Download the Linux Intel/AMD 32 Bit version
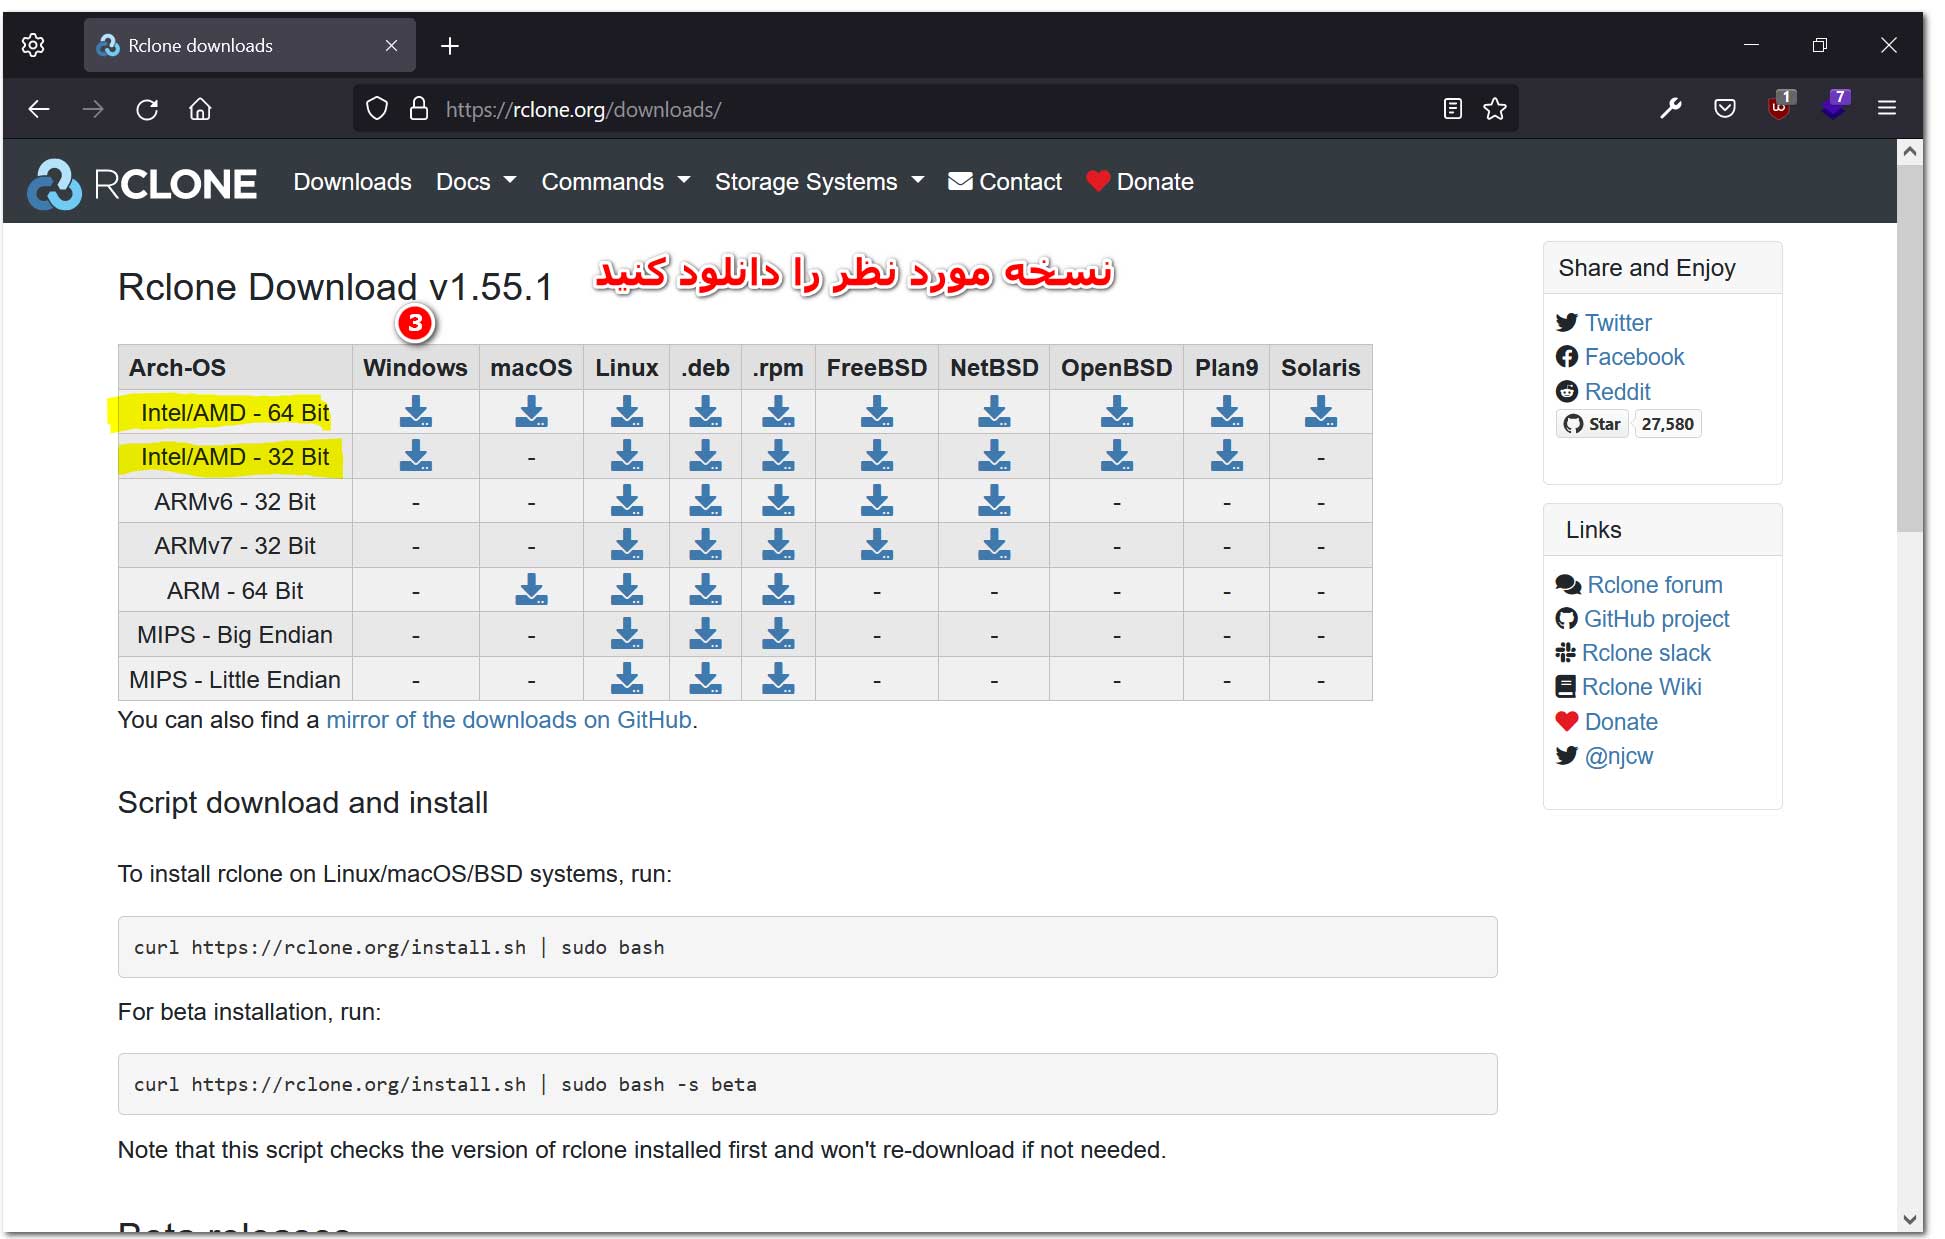1945x1239 pixels. pos(626,457)
